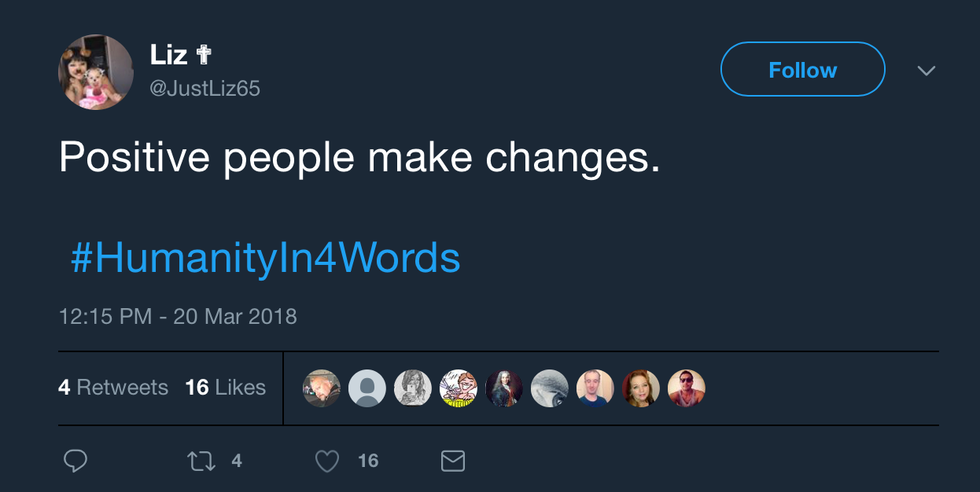Open the classical portrait painting liker avatar

[504, 388]
